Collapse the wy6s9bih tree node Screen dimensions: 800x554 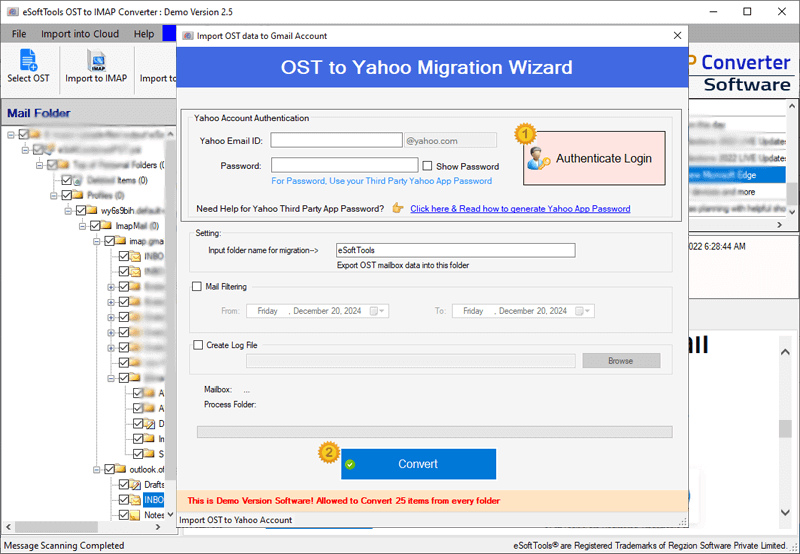(68, 210)
